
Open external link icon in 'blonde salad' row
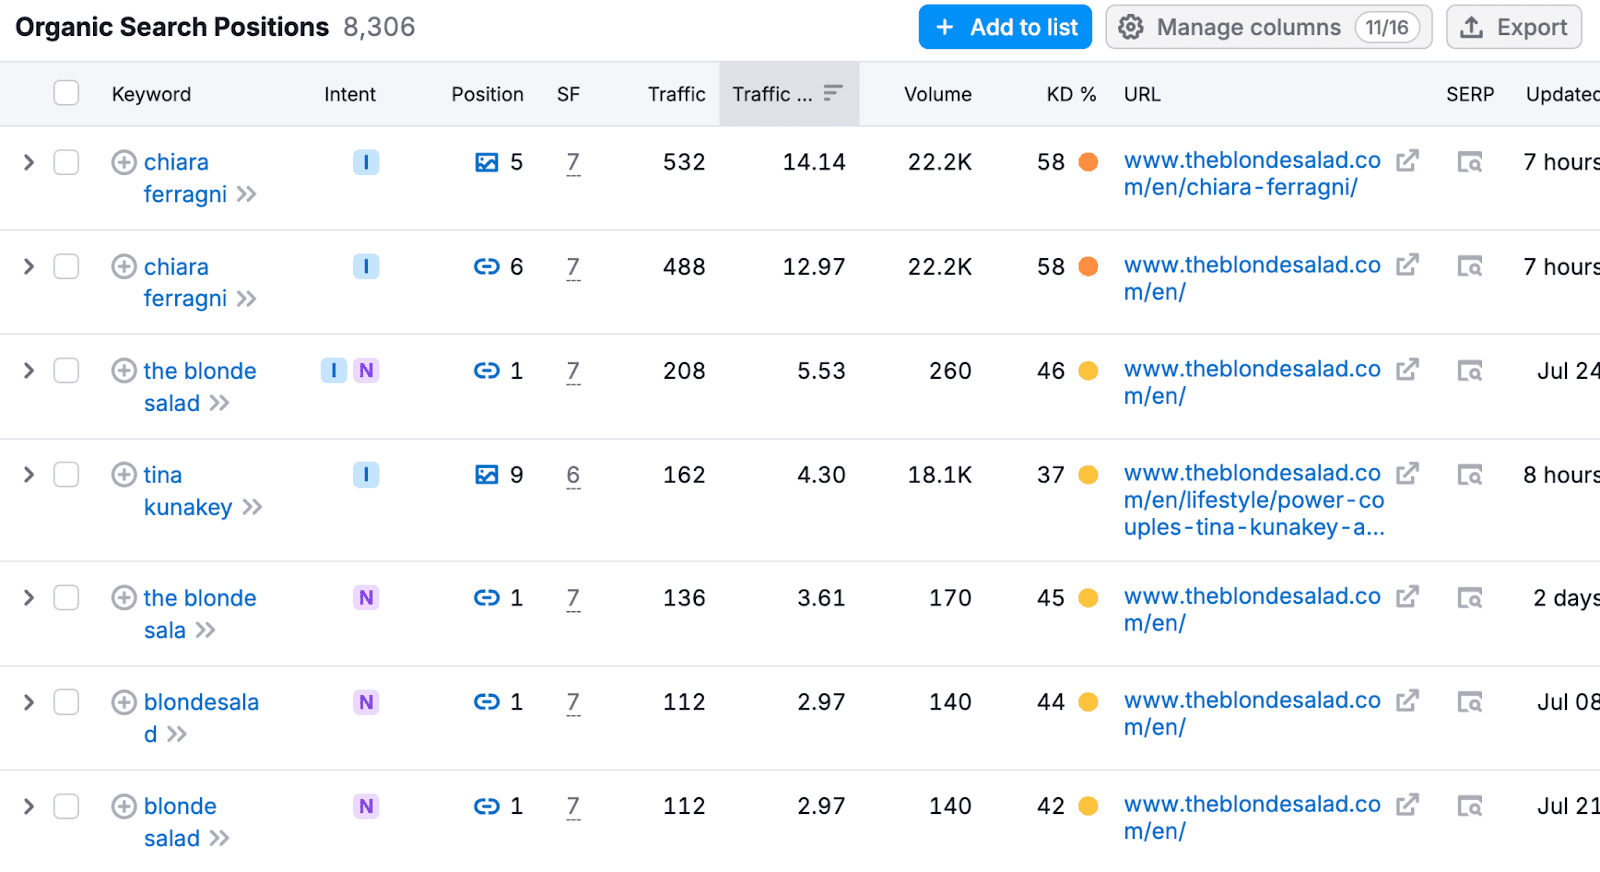click(1408, 805)
